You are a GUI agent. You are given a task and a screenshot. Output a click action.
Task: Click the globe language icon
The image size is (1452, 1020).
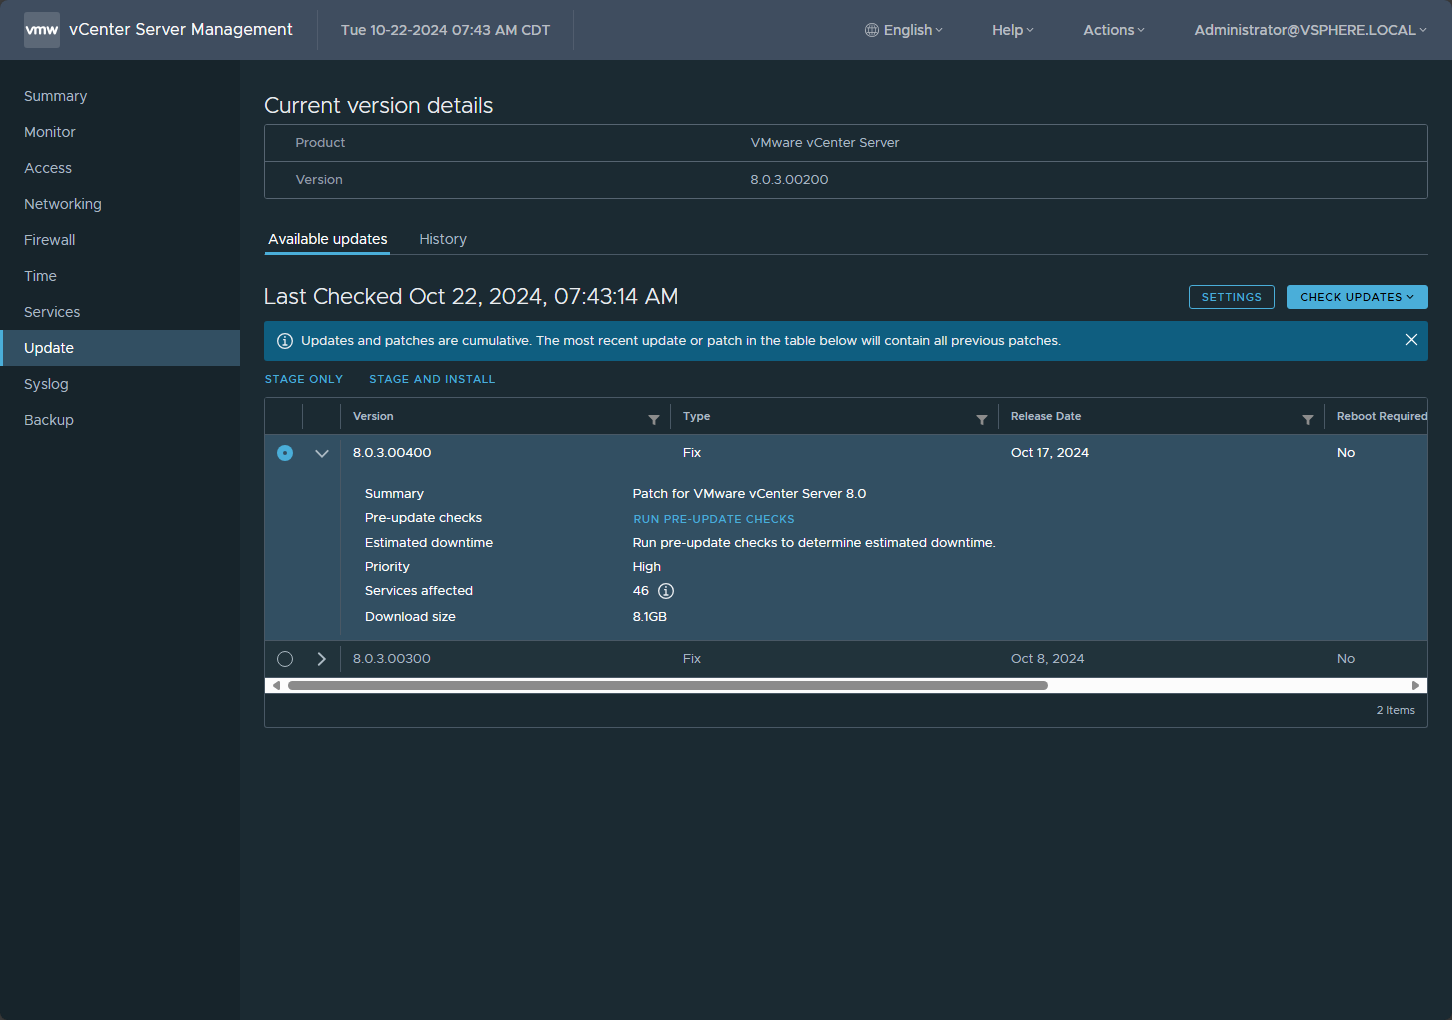(872, 30)
